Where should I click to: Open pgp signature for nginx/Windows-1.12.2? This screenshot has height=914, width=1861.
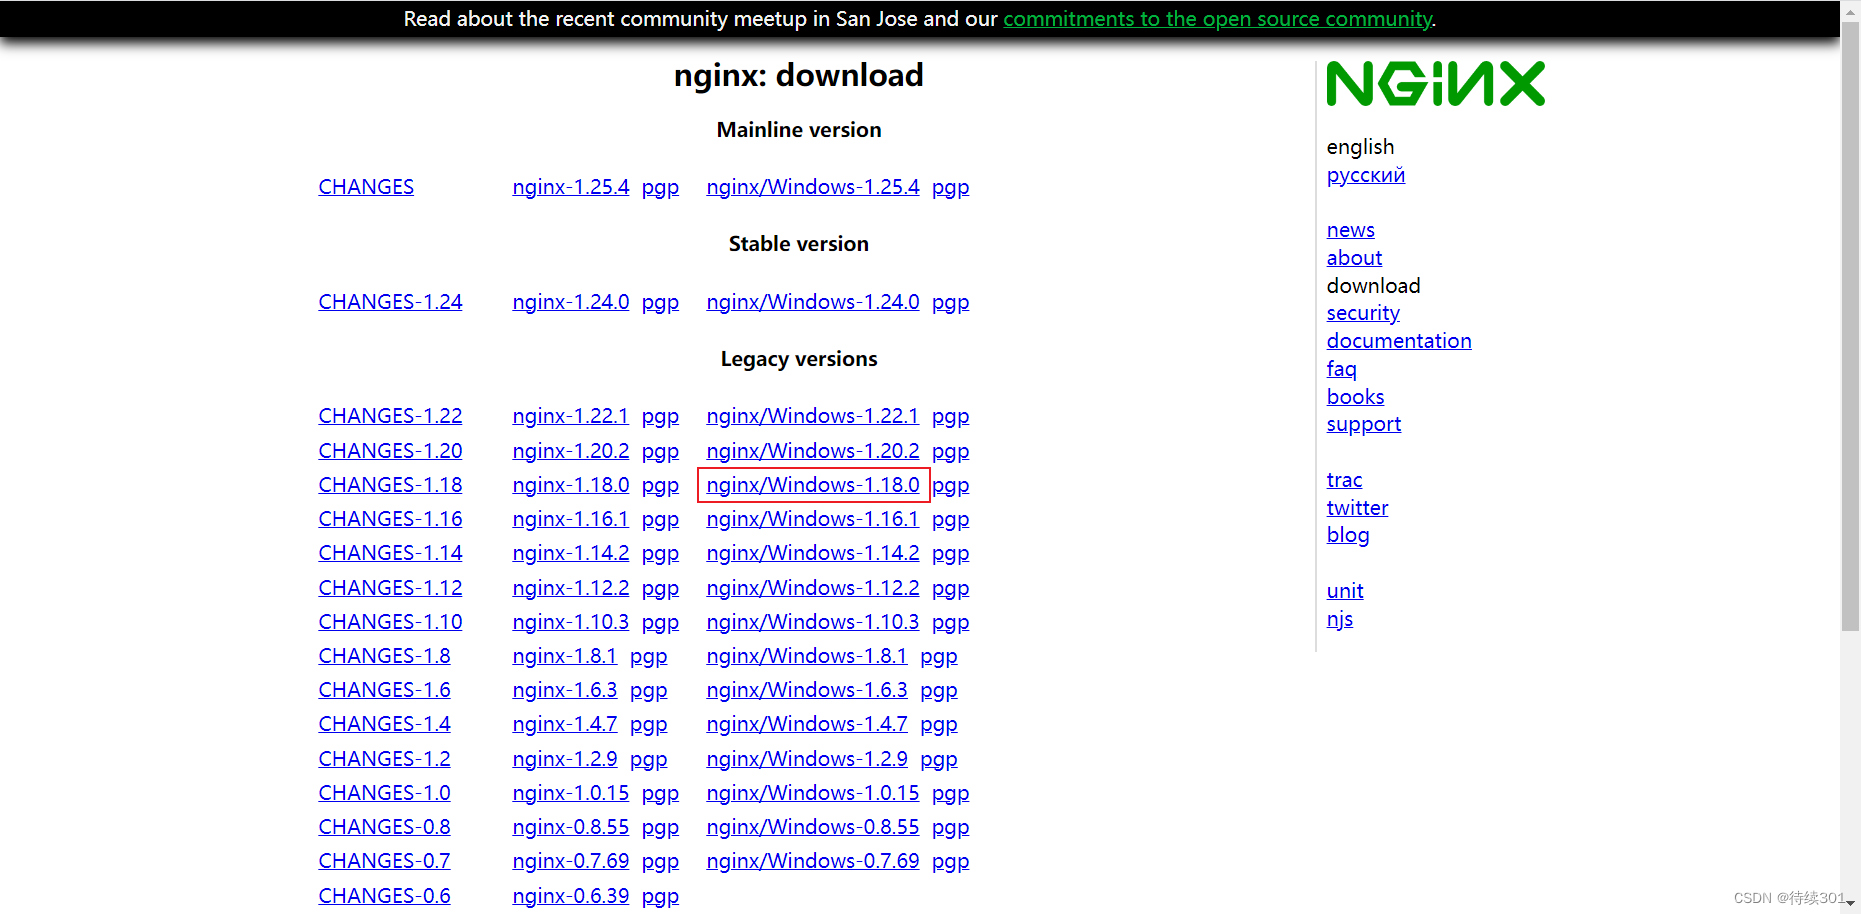click(x=951, y=589)
